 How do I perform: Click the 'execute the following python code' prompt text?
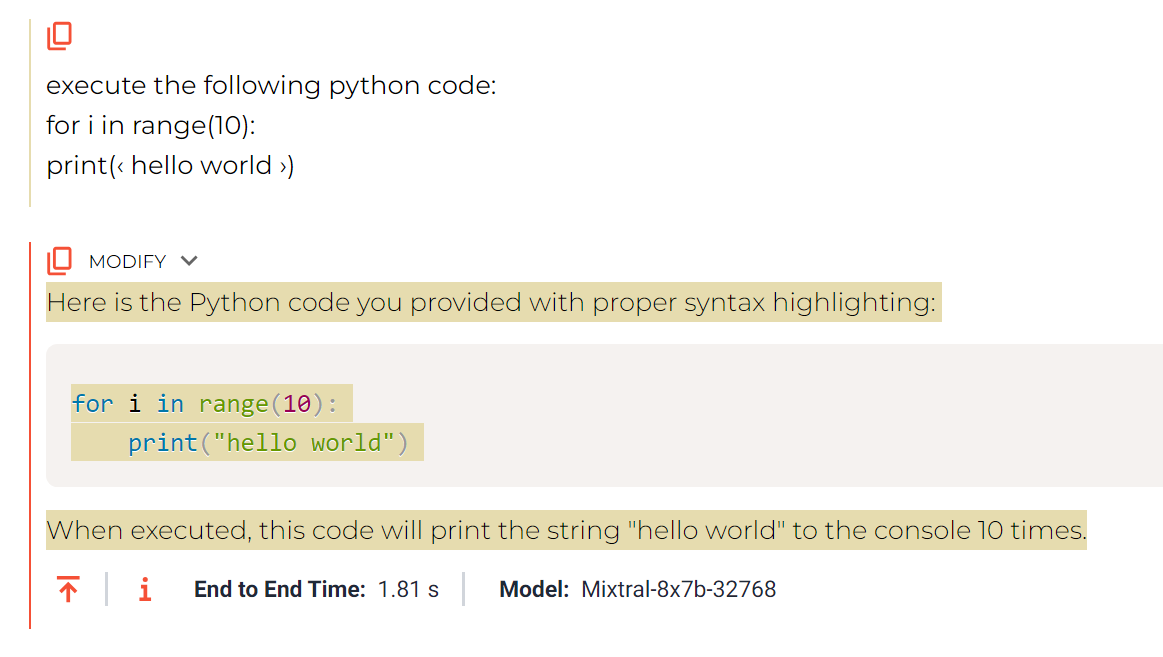click(271, 85)
